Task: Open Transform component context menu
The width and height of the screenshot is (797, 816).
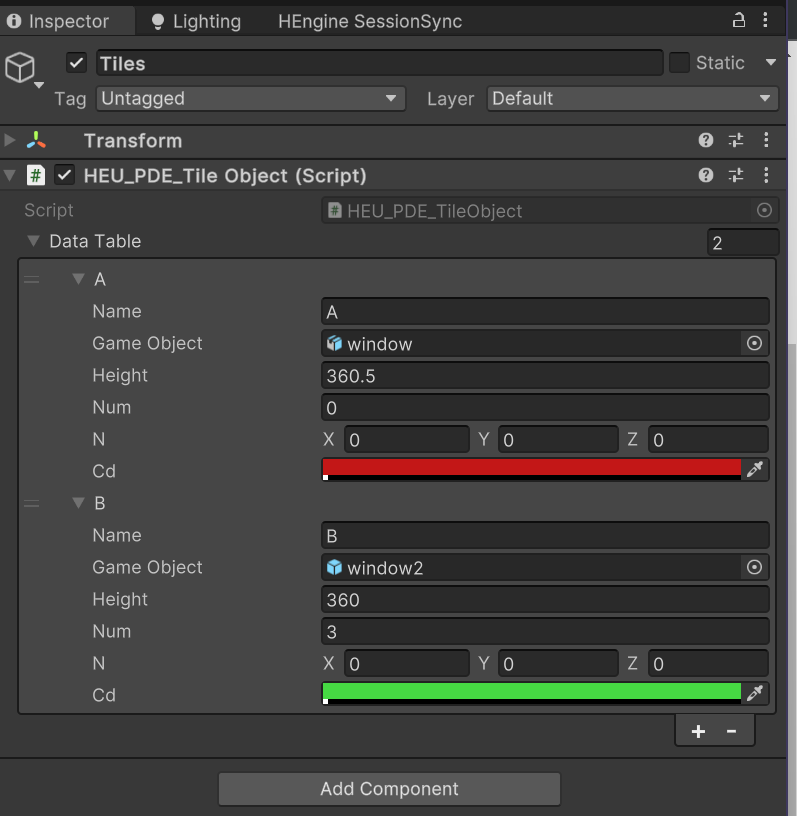Action: (x=766, y=140)
